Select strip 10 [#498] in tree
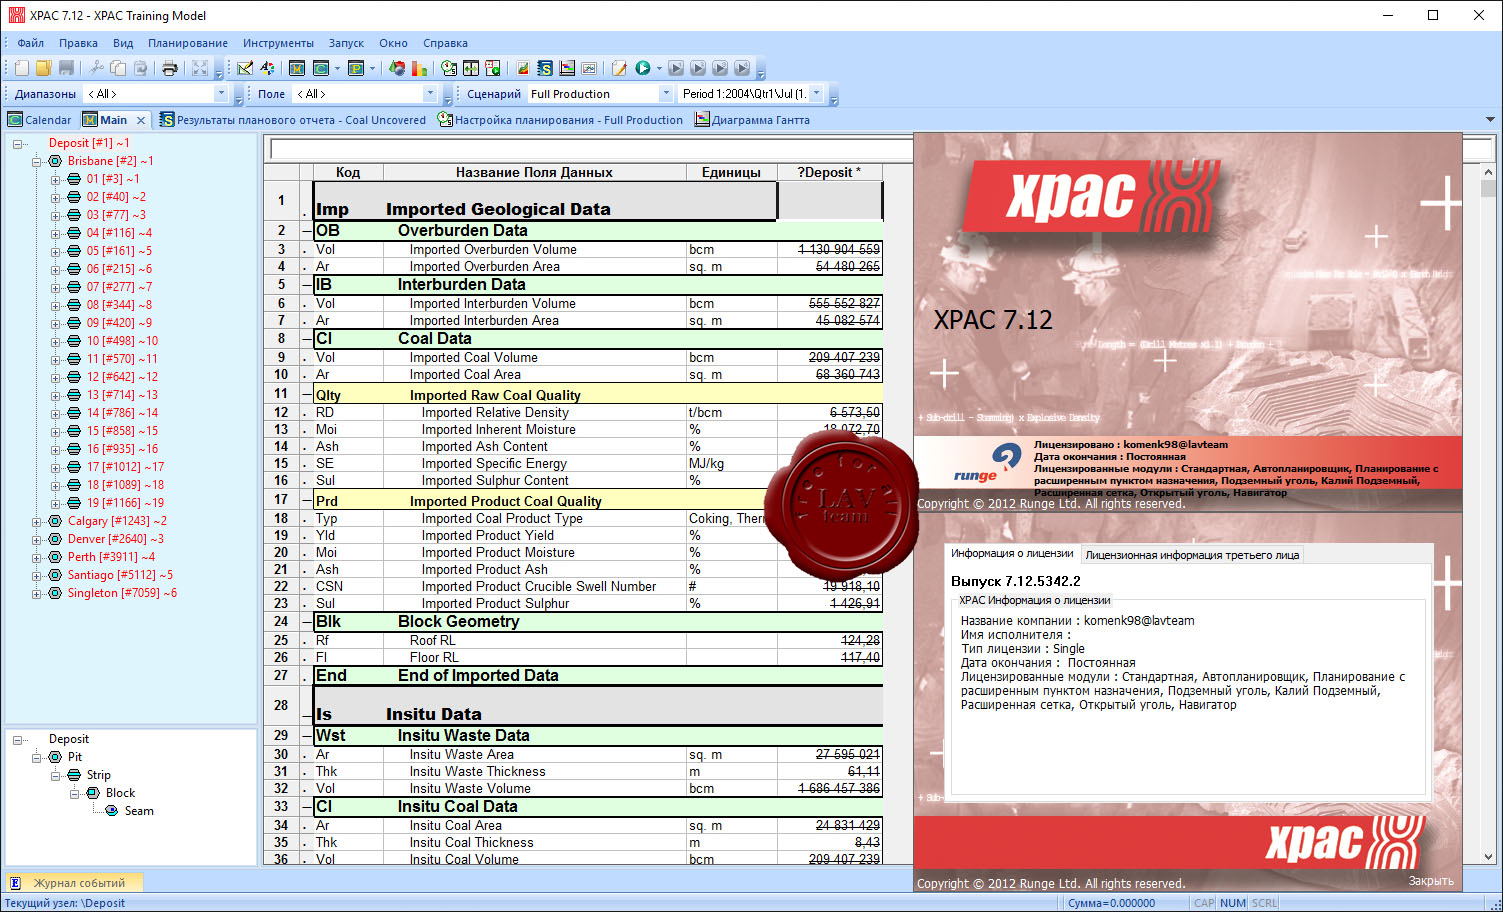Screen dimensions: 1503x912 122,341
